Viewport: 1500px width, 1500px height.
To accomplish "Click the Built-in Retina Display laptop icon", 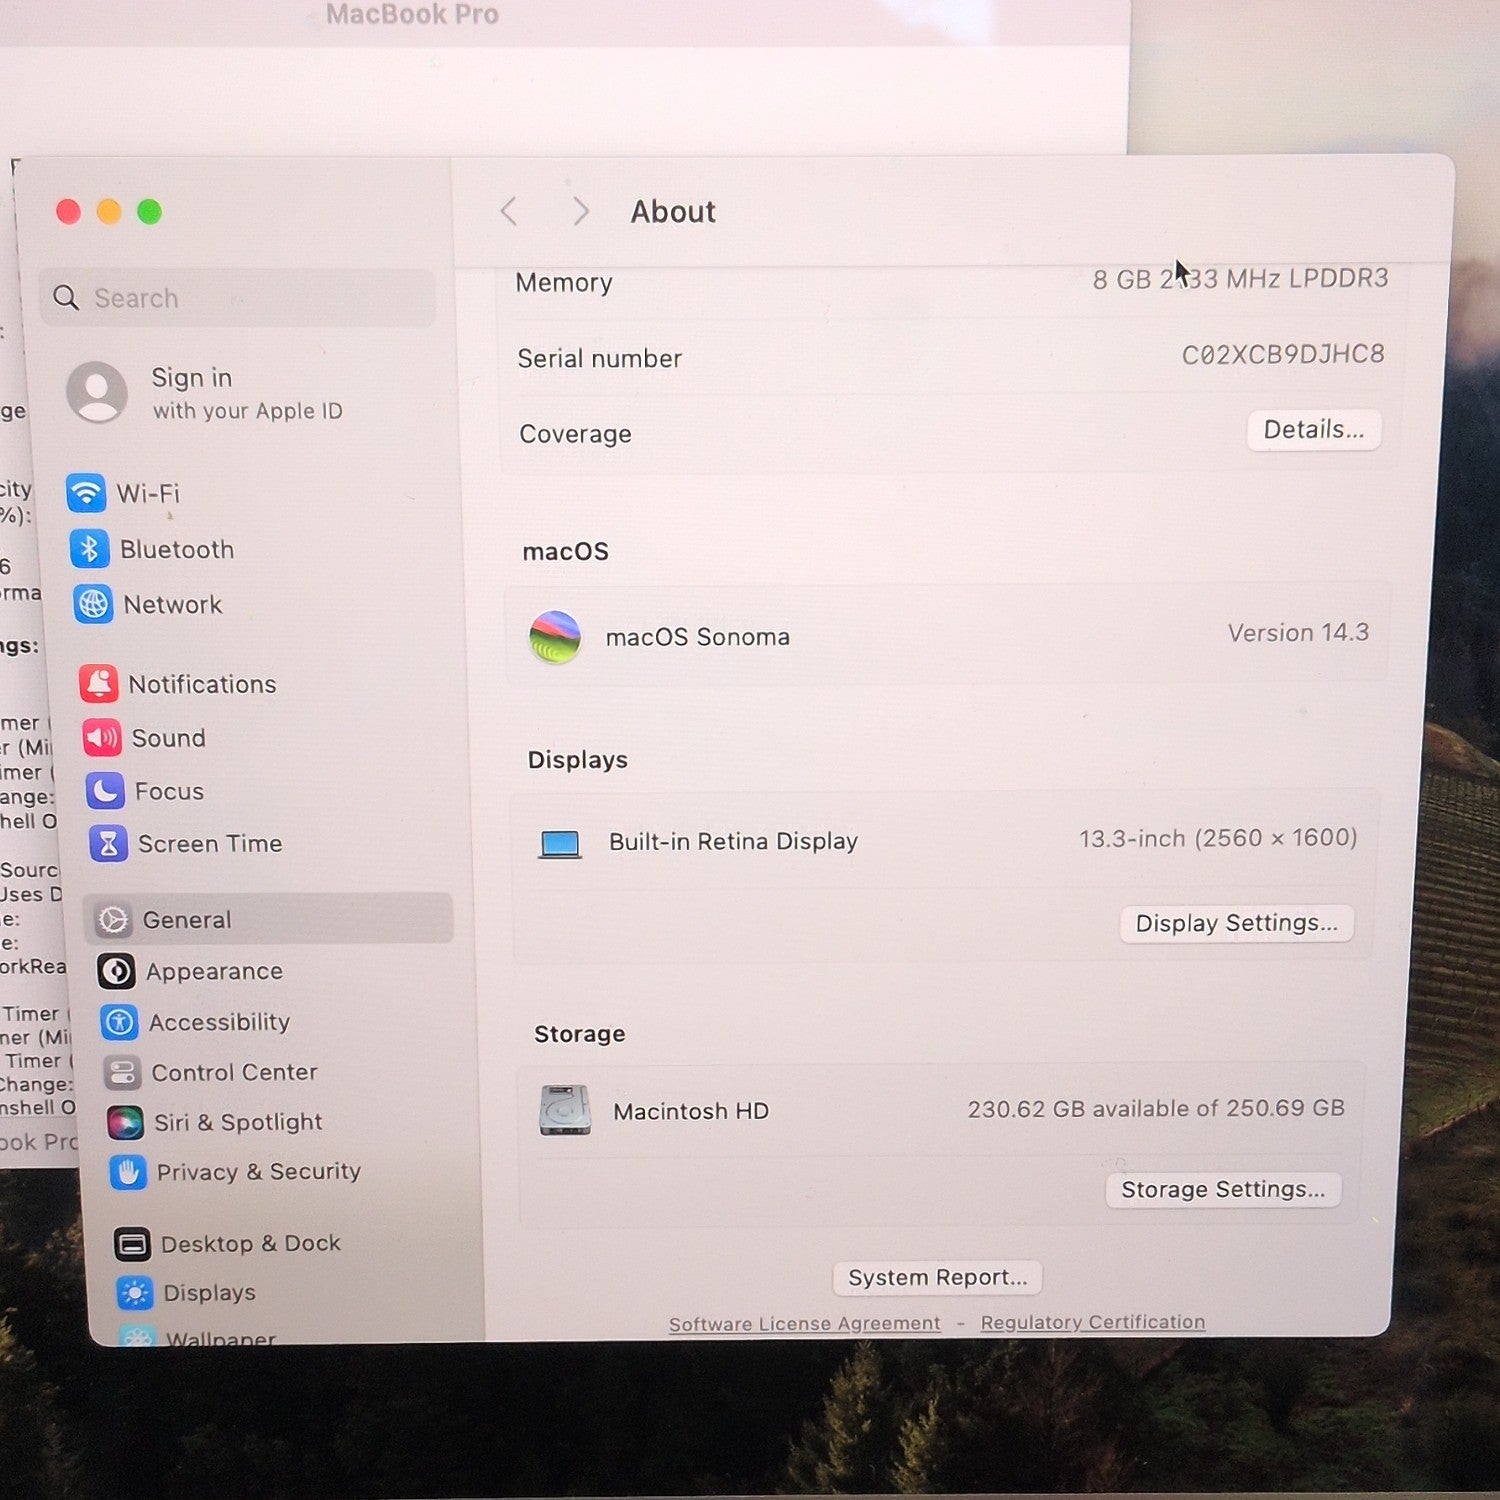I will pos(560,844).
